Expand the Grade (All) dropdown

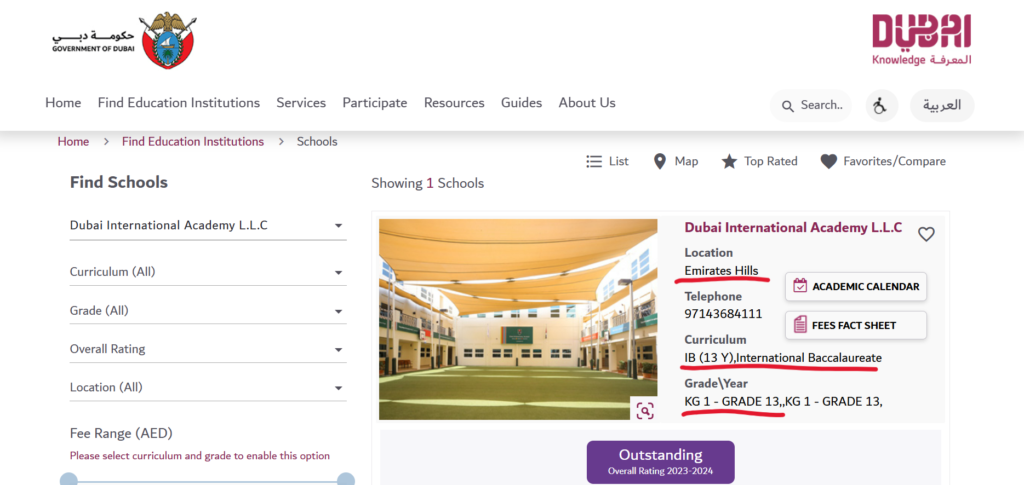208,311
